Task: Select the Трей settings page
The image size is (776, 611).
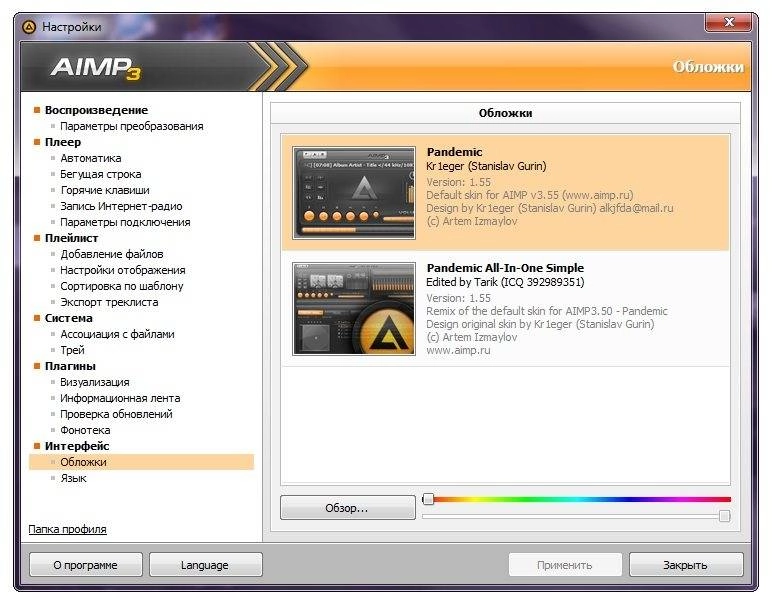Action: (72, 350)
